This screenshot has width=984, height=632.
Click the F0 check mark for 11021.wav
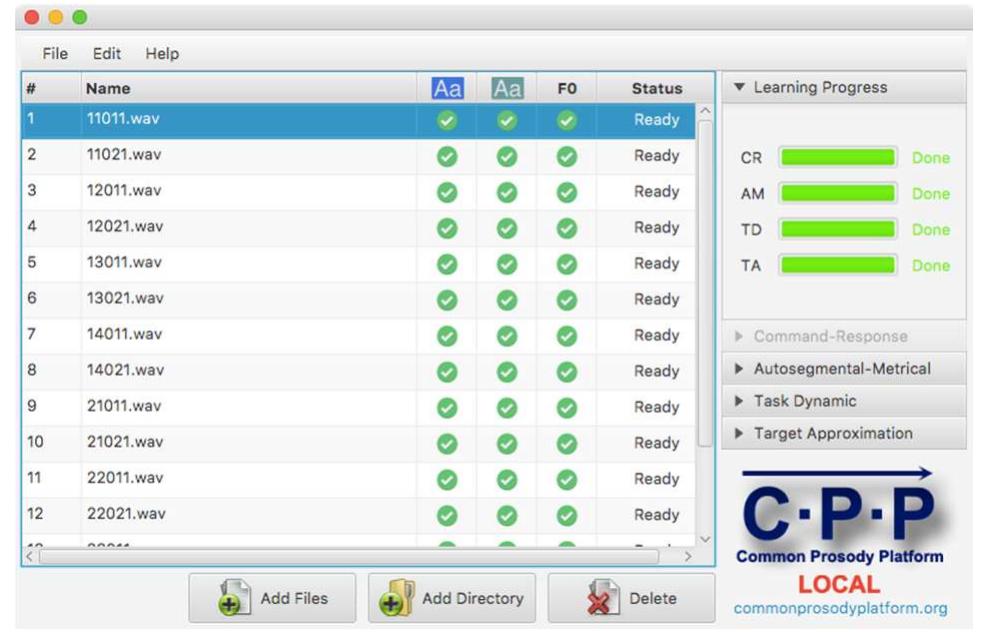567,156
